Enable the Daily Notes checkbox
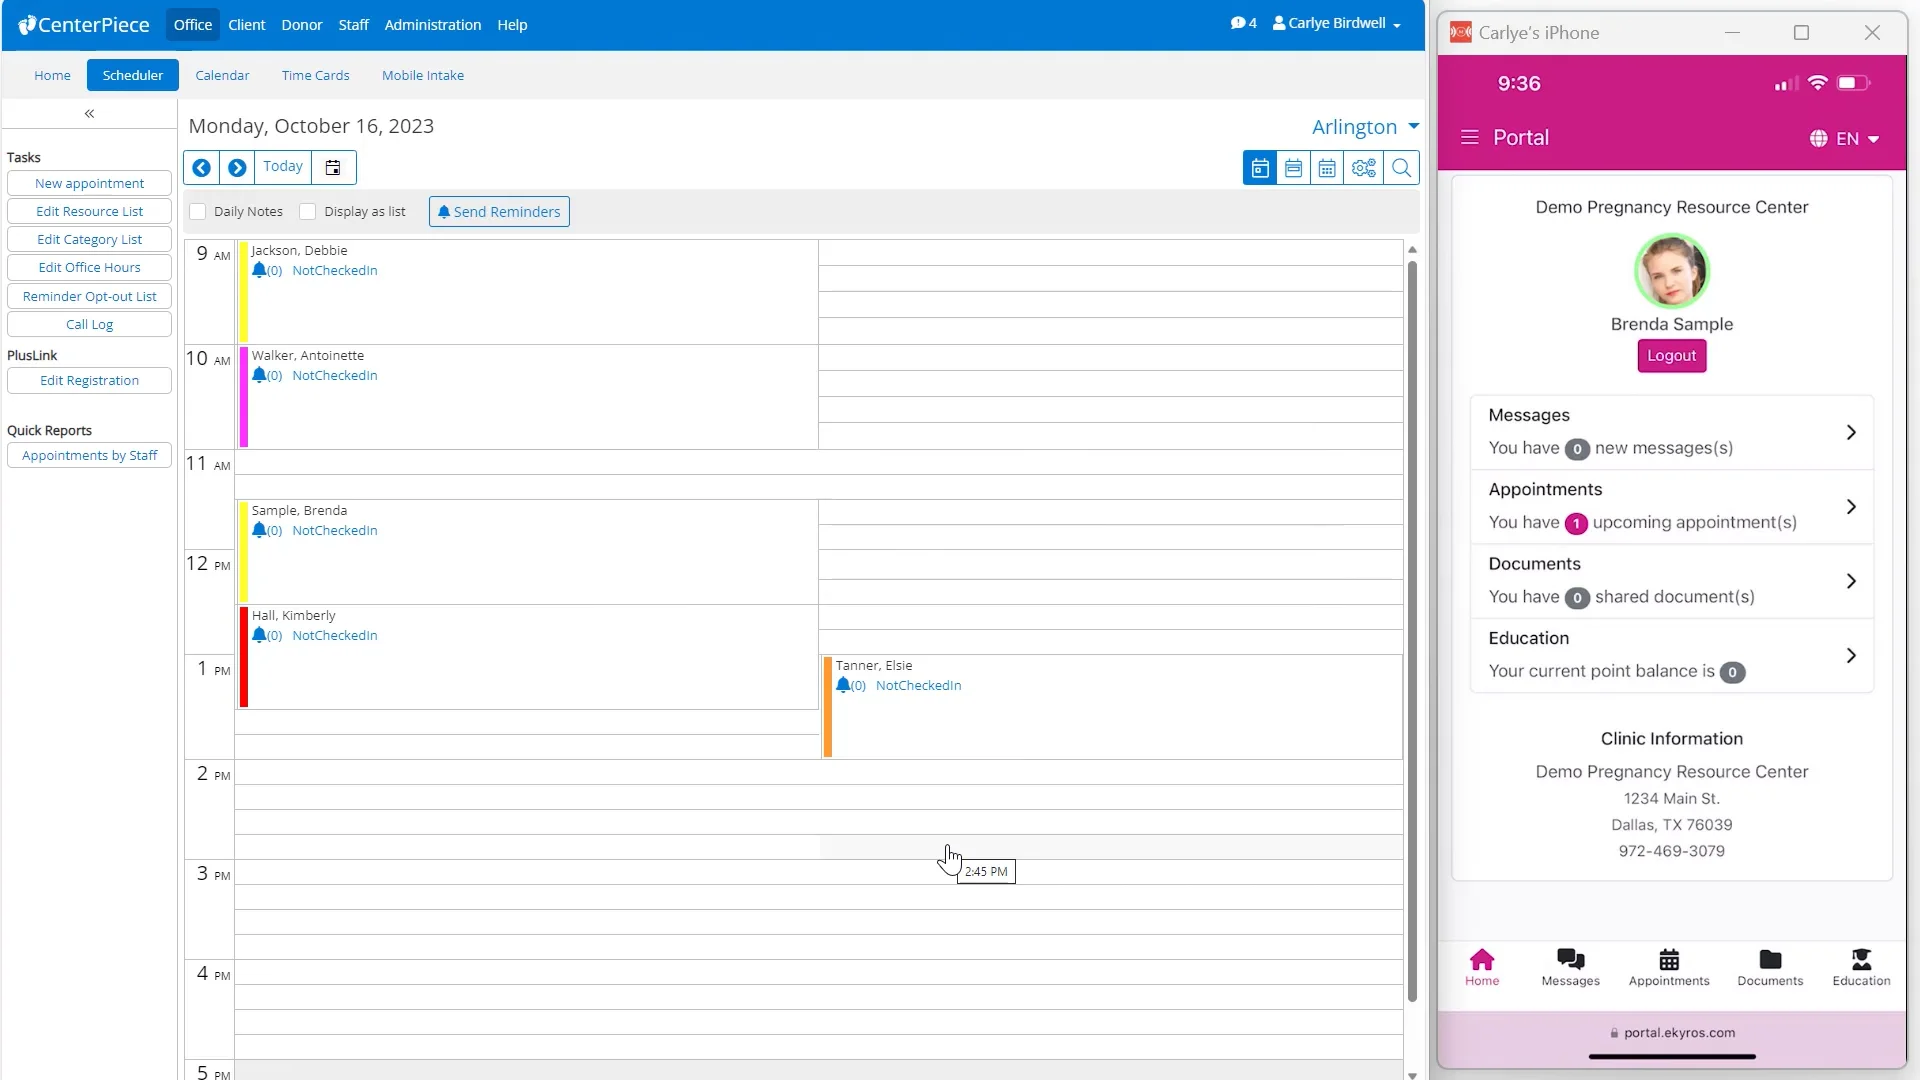This screenshot has height=1080, width=1920. (198, 212)
